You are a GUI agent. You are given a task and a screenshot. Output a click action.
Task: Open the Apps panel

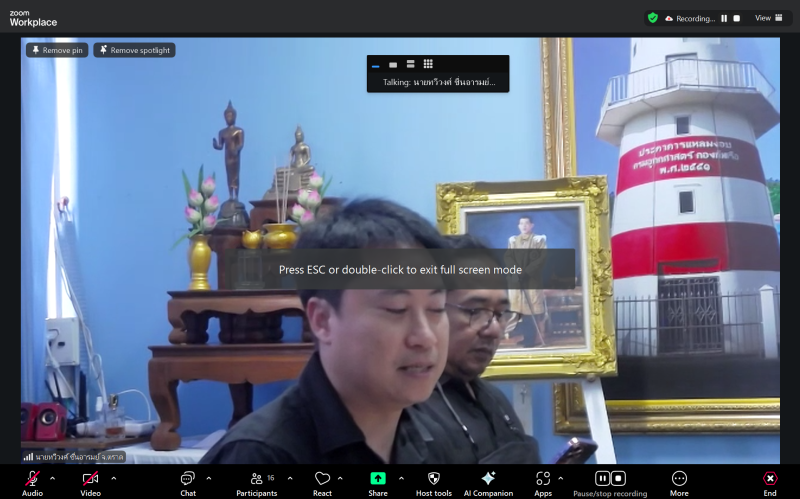[543, 479]
